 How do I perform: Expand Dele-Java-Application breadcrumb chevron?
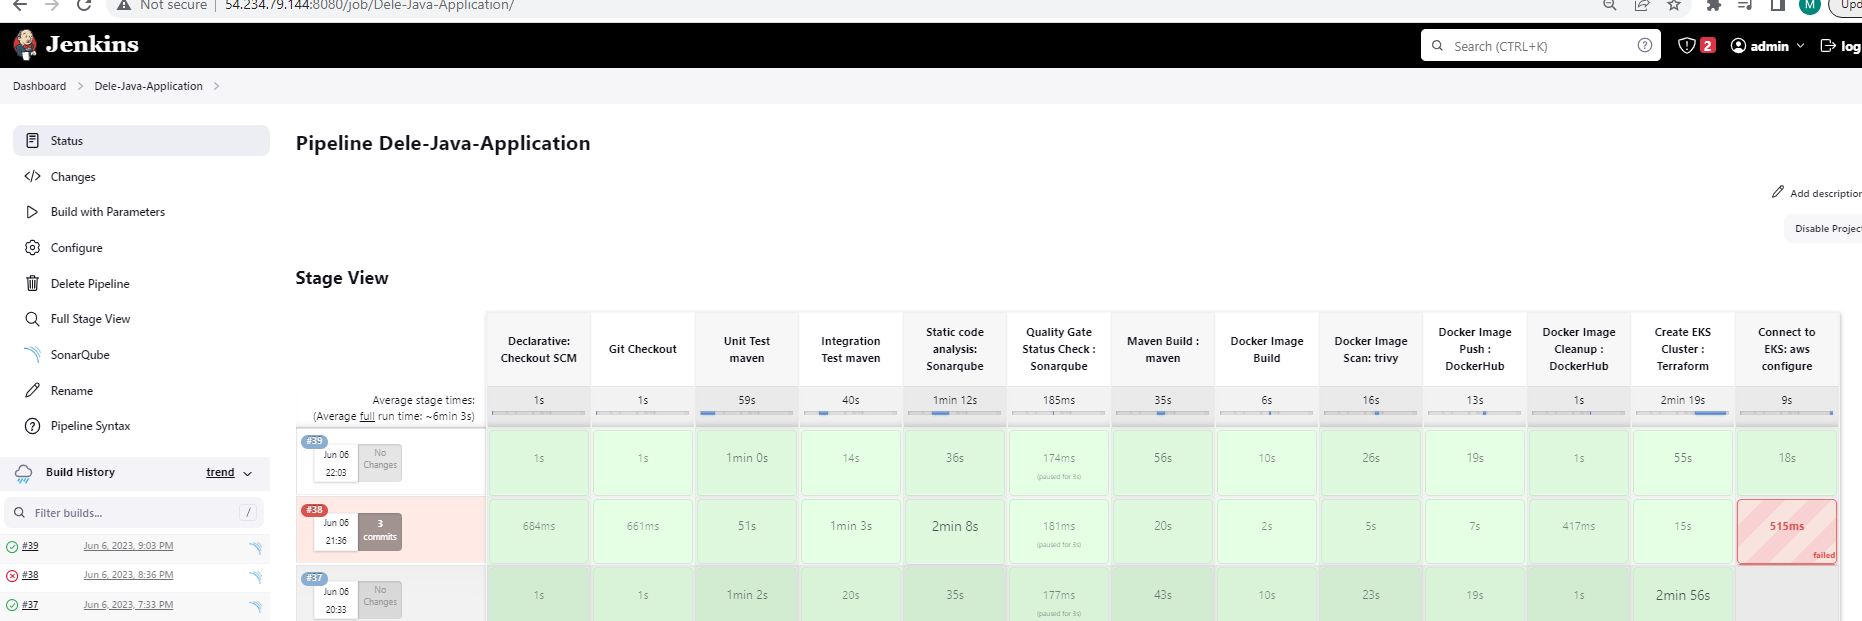tap(216, 86)
